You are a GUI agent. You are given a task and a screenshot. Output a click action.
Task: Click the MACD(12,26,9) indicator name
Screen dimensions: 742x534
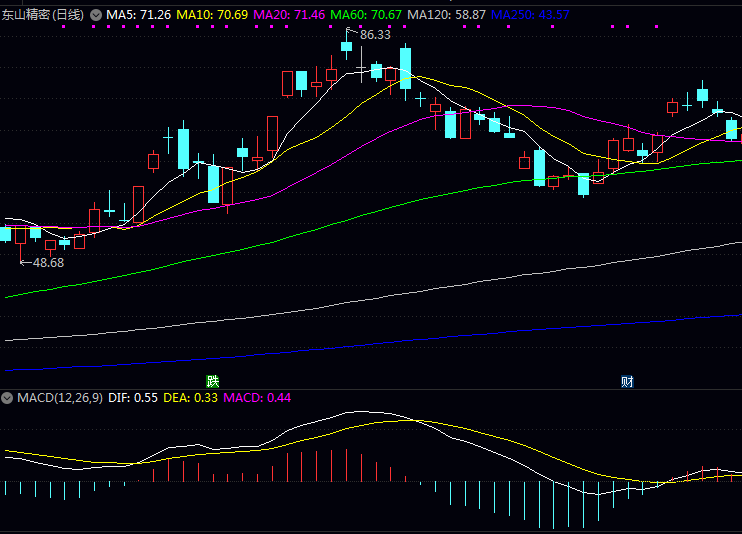click(x=60, y=398)
